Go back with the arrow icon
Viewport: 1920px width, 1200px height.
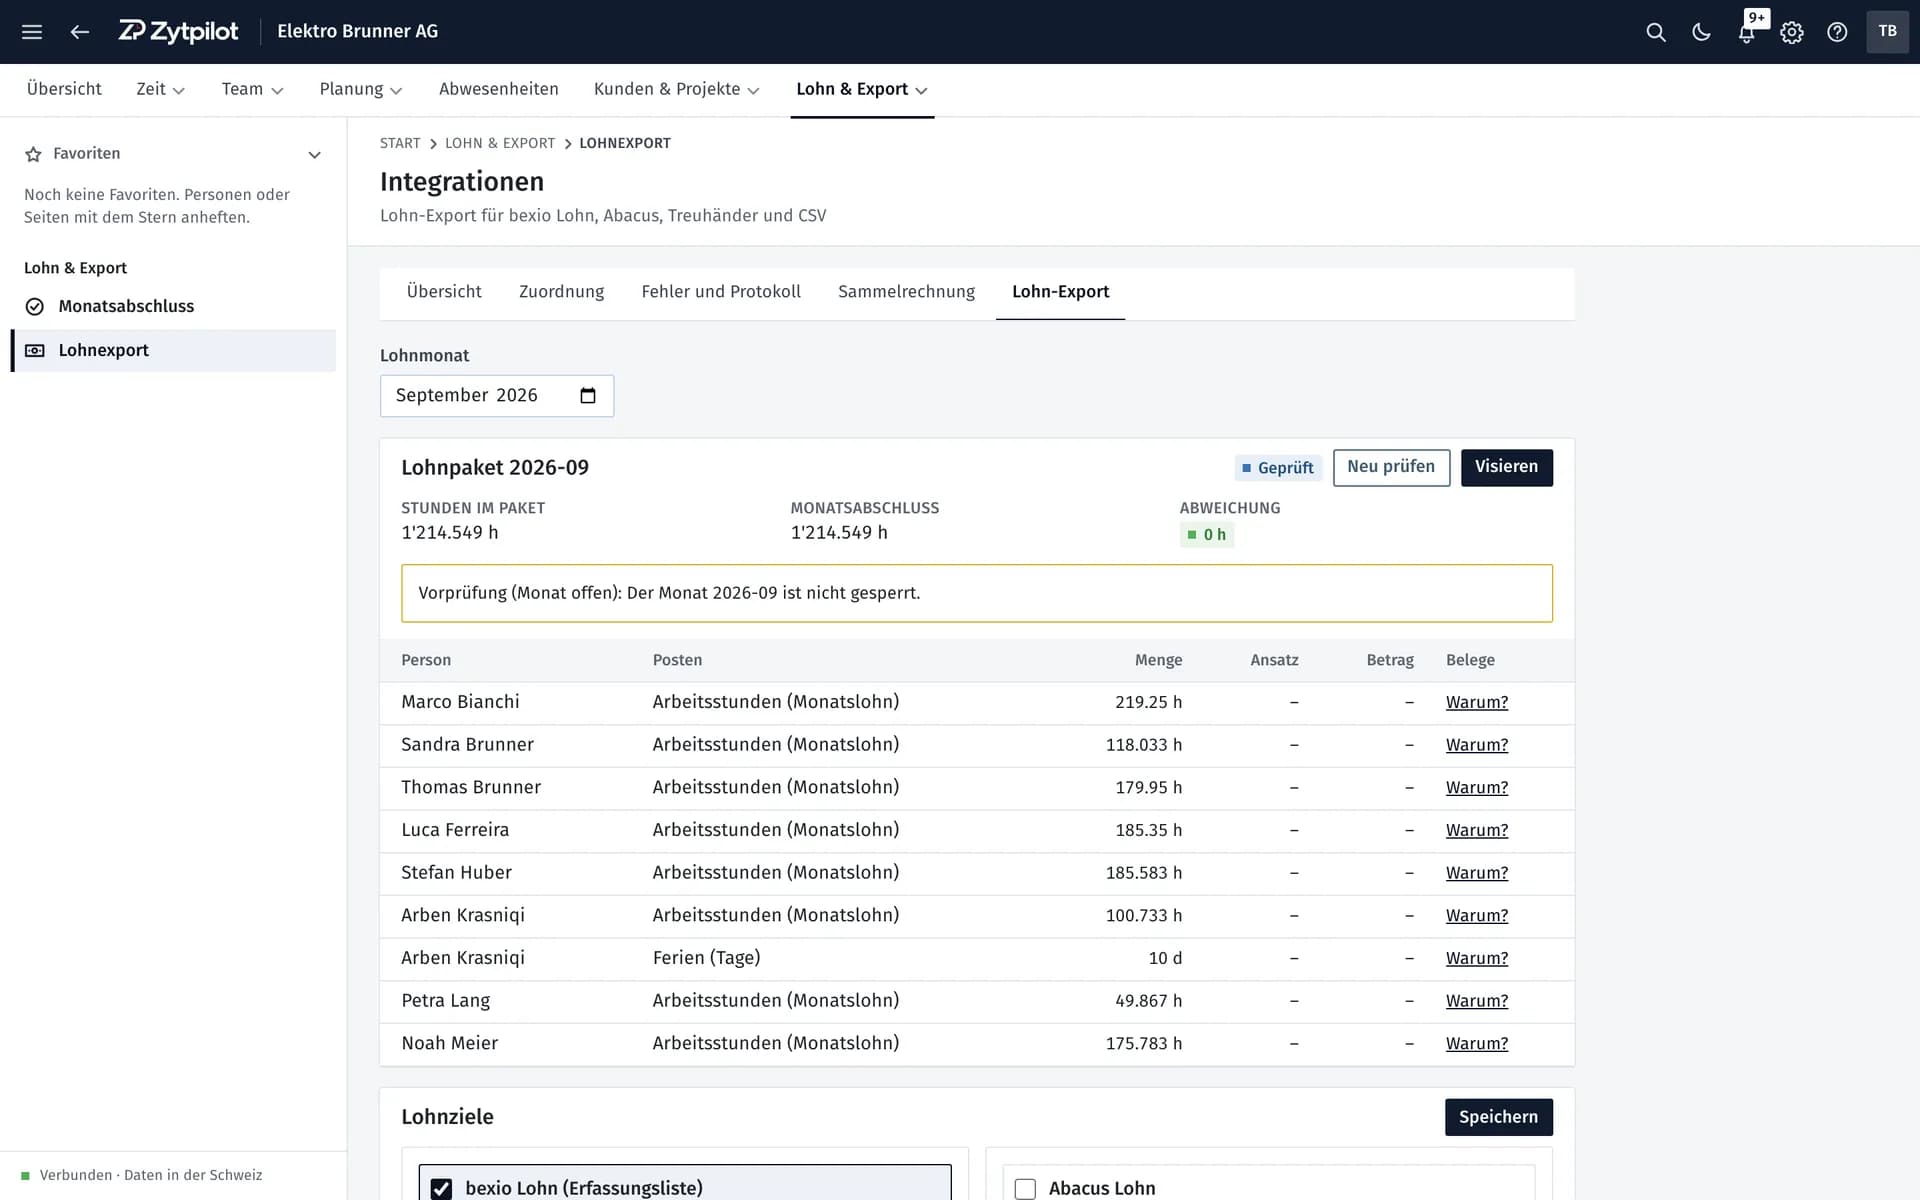80,32
